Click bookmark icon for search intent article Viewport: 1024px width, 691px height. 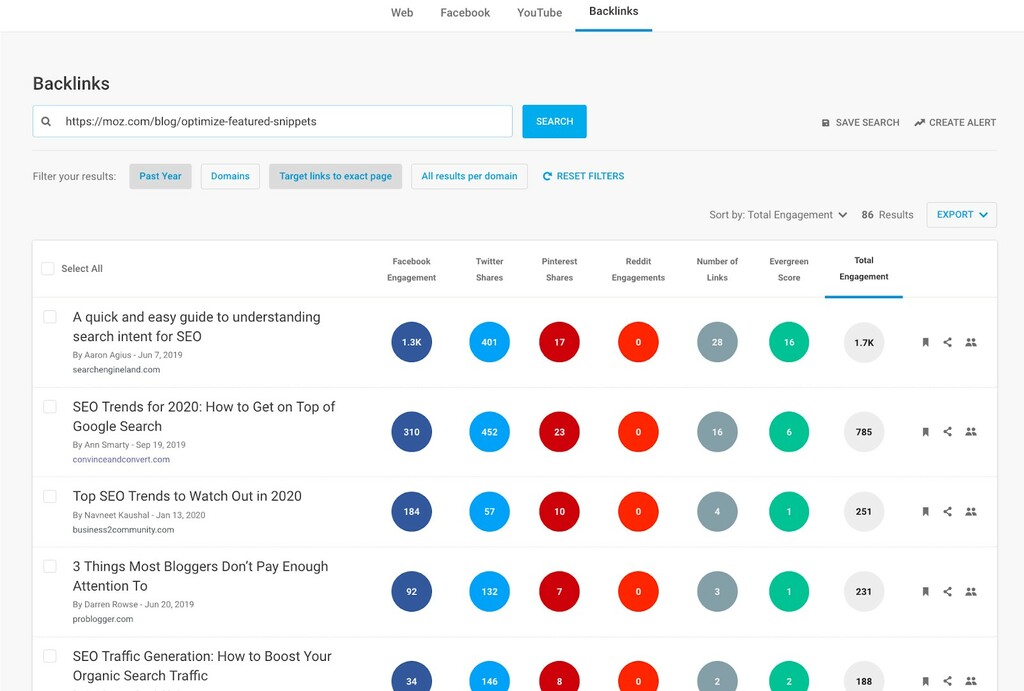925,342
